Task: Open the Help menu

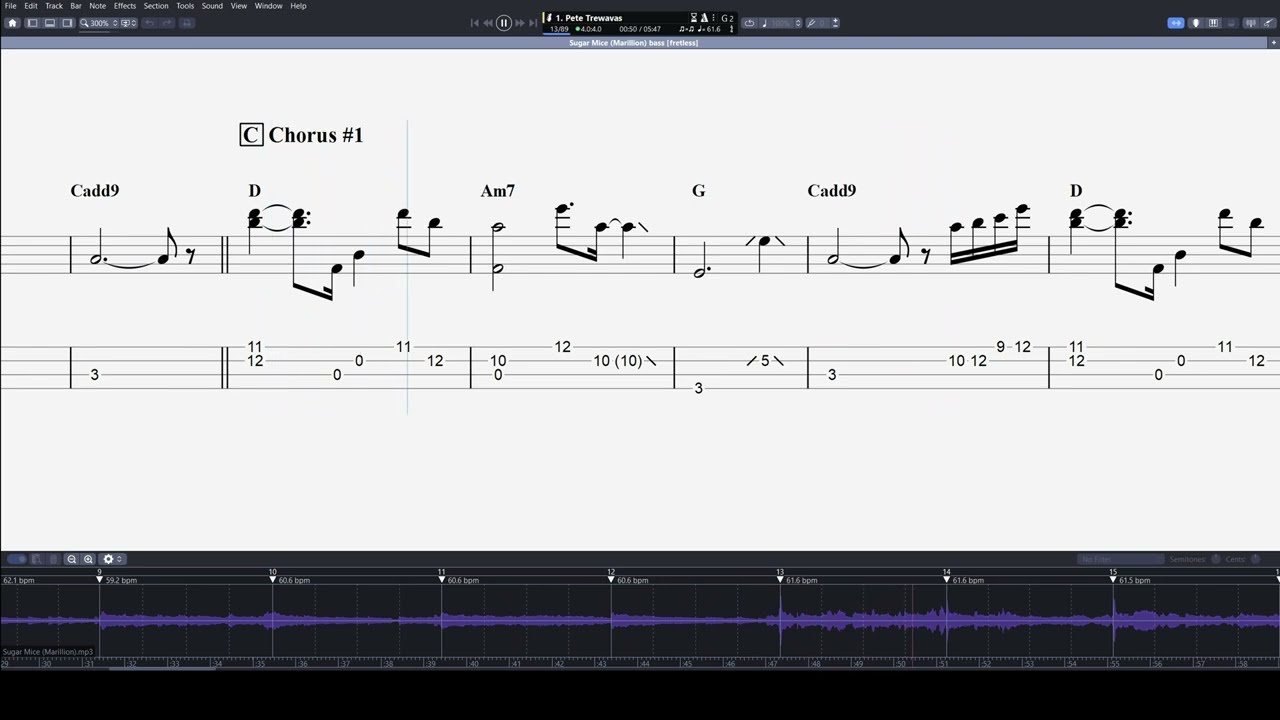Action: click(298, 6)
